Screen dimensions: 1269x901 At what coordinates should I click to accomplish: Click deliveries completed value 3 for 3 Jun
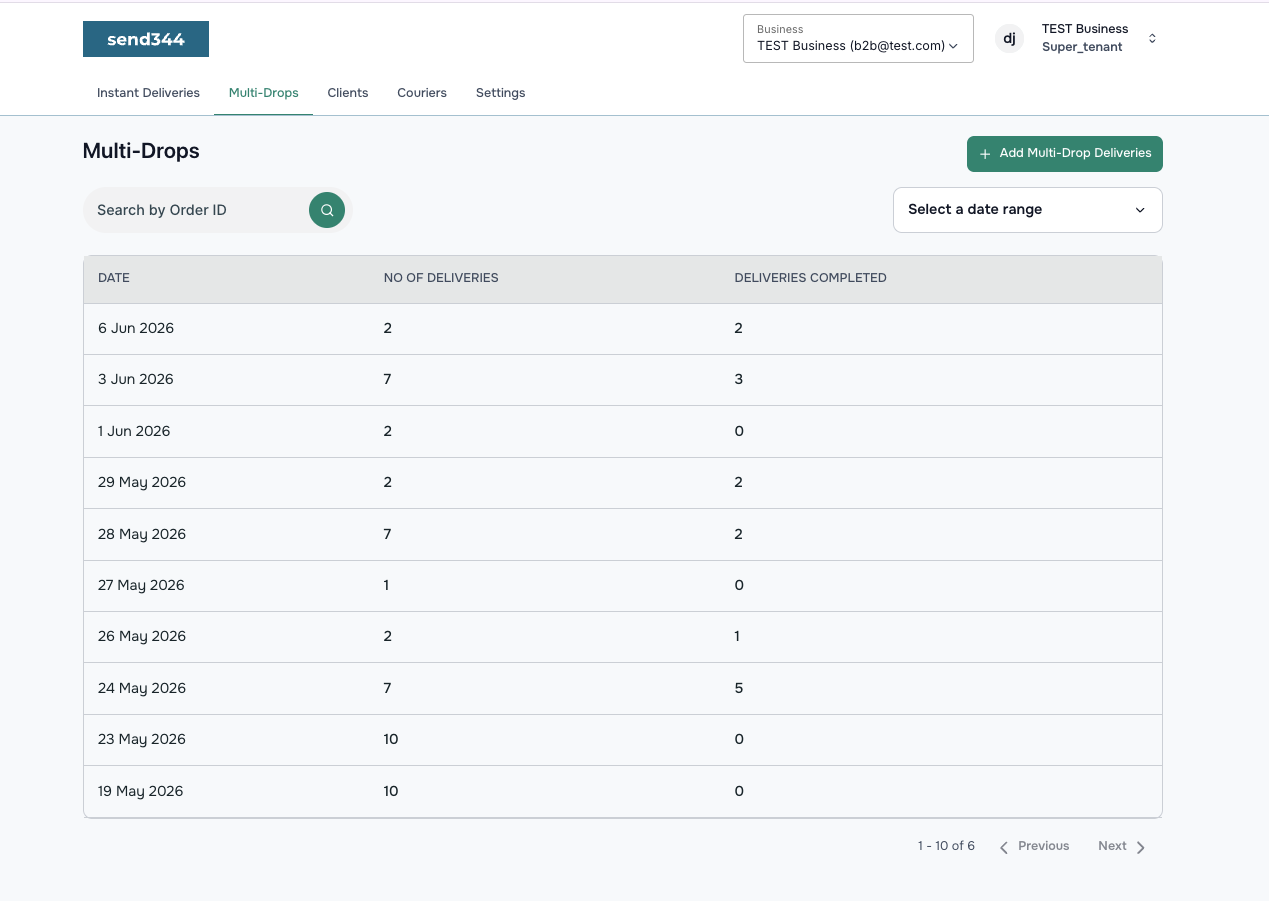739,379
